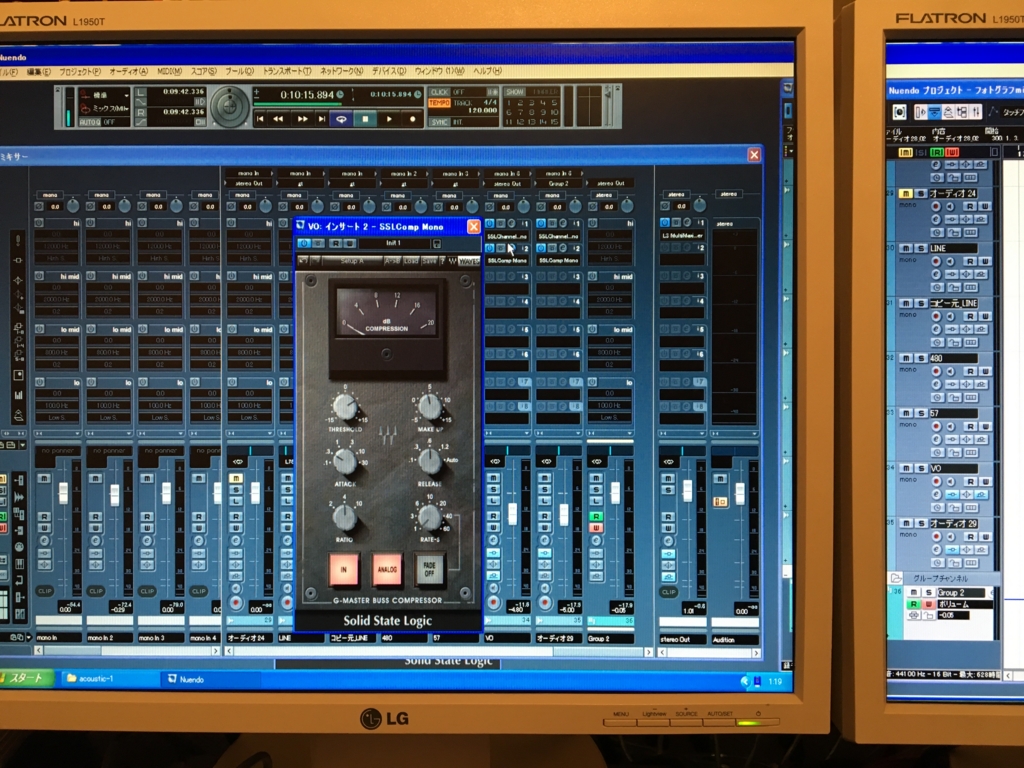The image size is (1024, 768).
Task: Open the Windows スタート menu
Action: point(26,678)
